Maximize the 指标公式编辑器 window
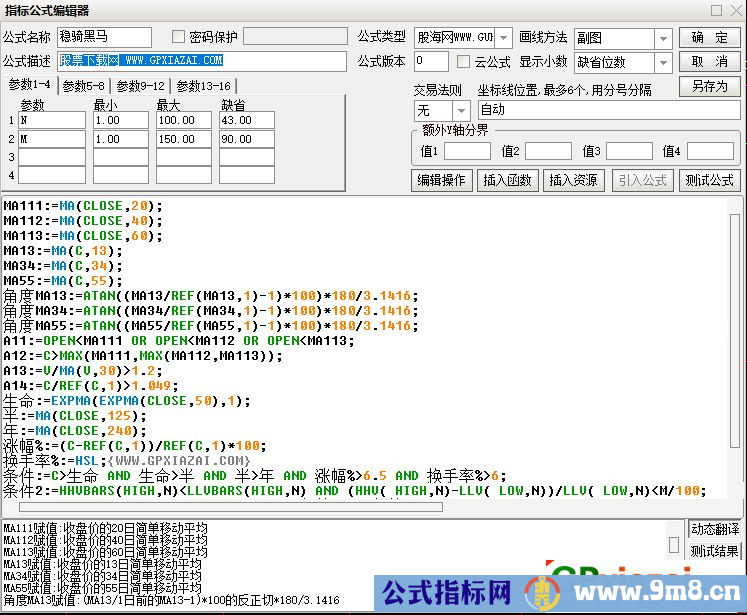 [716, 10]
